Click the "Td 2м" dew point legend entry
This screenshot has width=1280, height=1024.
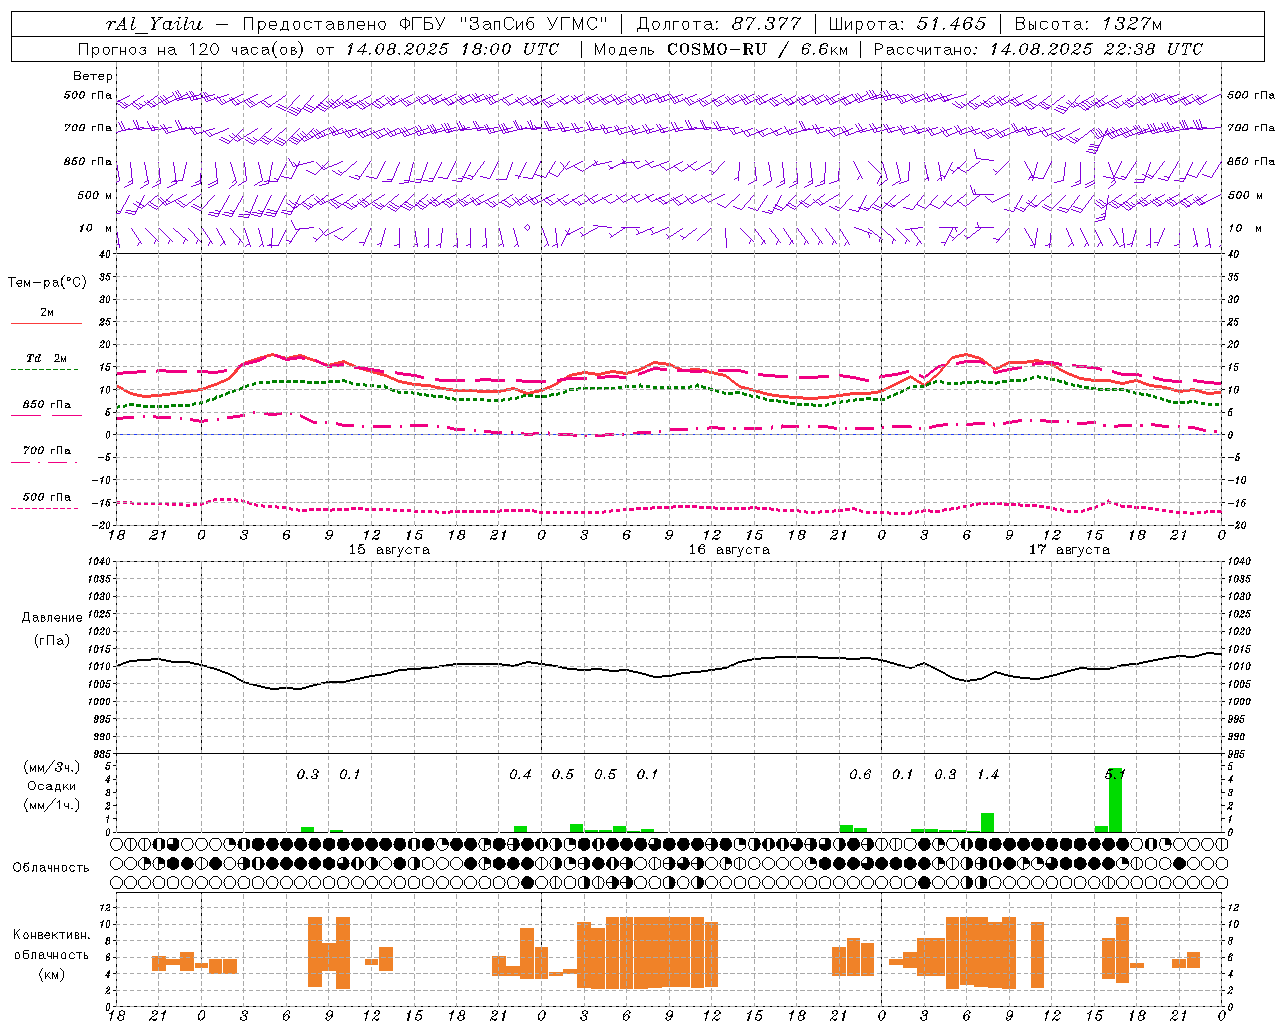(46, 358)
